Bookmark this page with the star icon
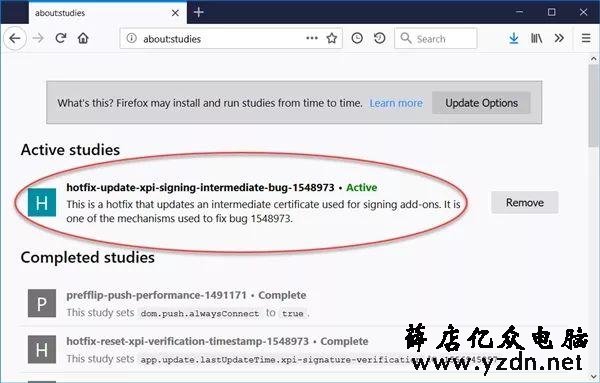 coord(331,38)
